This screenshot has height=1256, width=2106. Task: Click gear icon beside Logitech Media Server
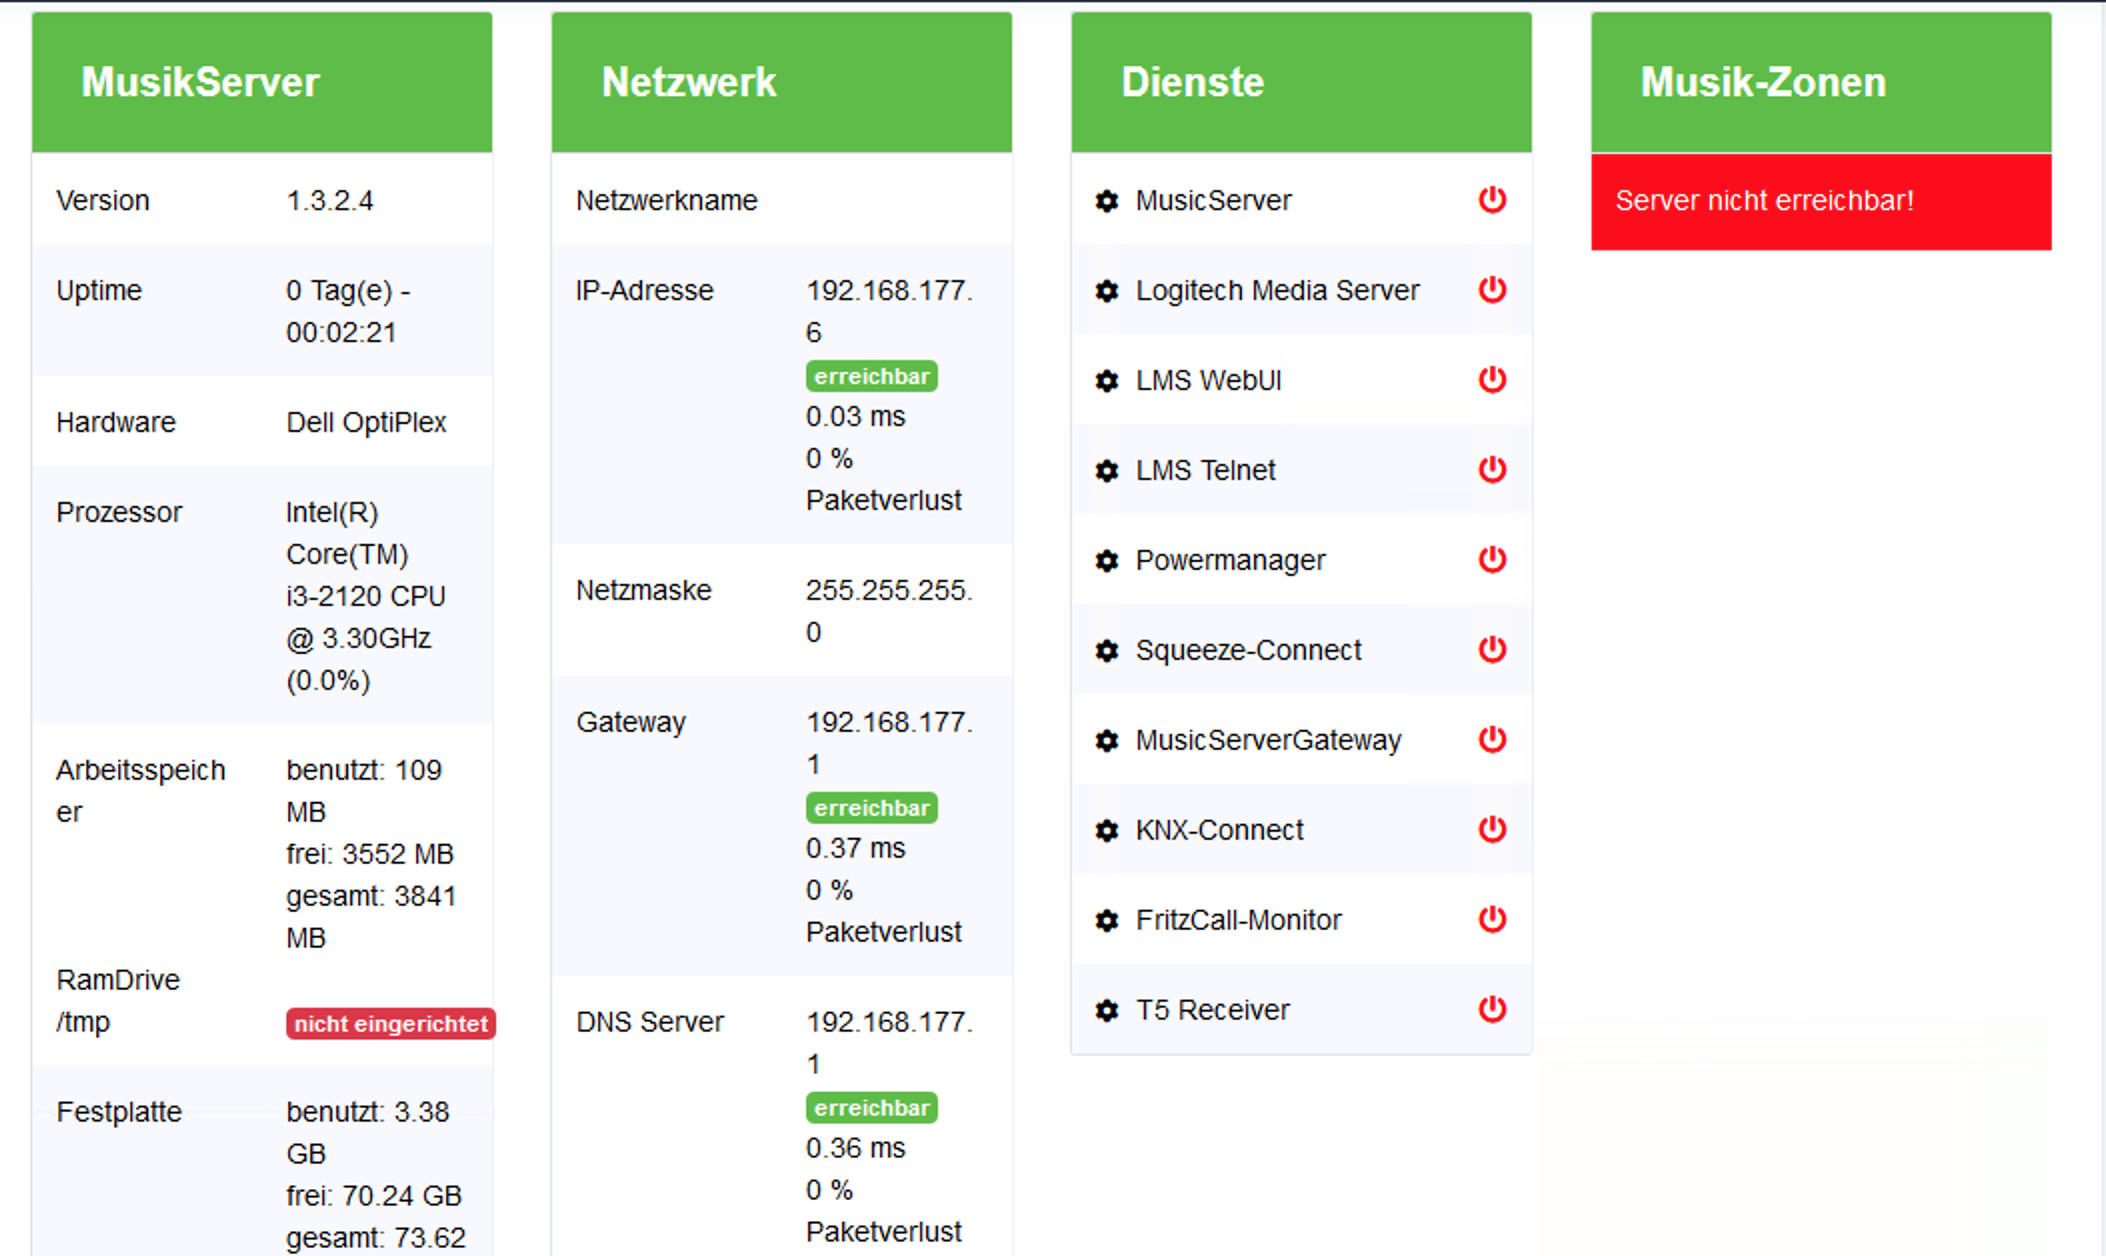coord(1106,291)
